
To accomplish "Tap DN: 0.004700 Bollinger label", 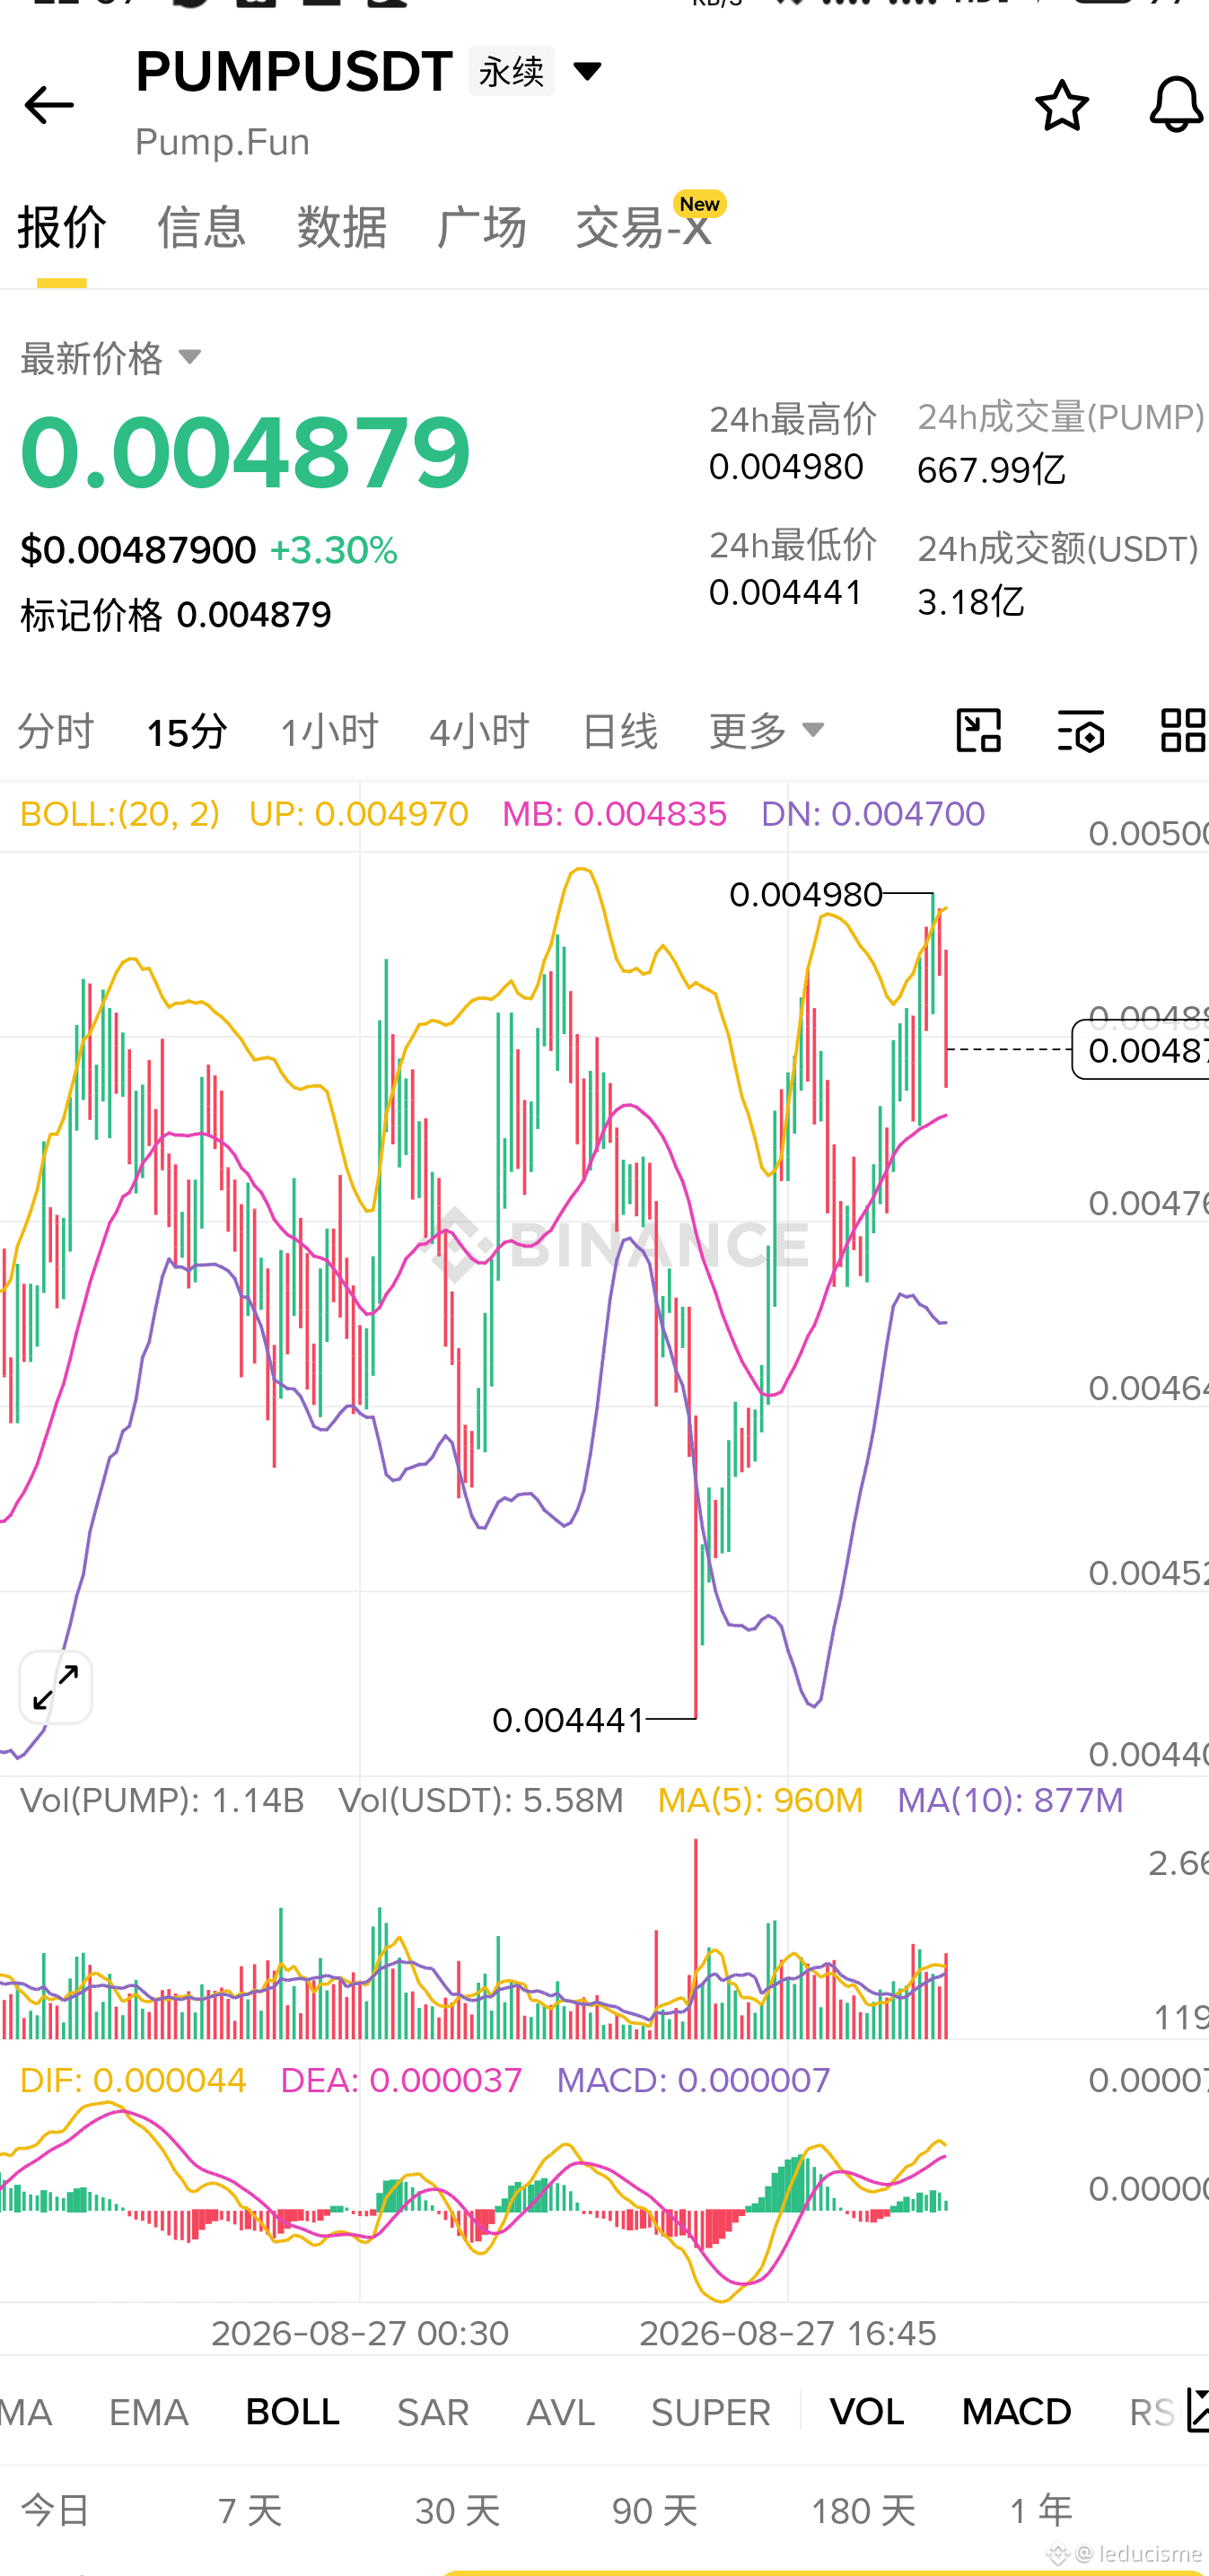I will [x=873, y=813].
